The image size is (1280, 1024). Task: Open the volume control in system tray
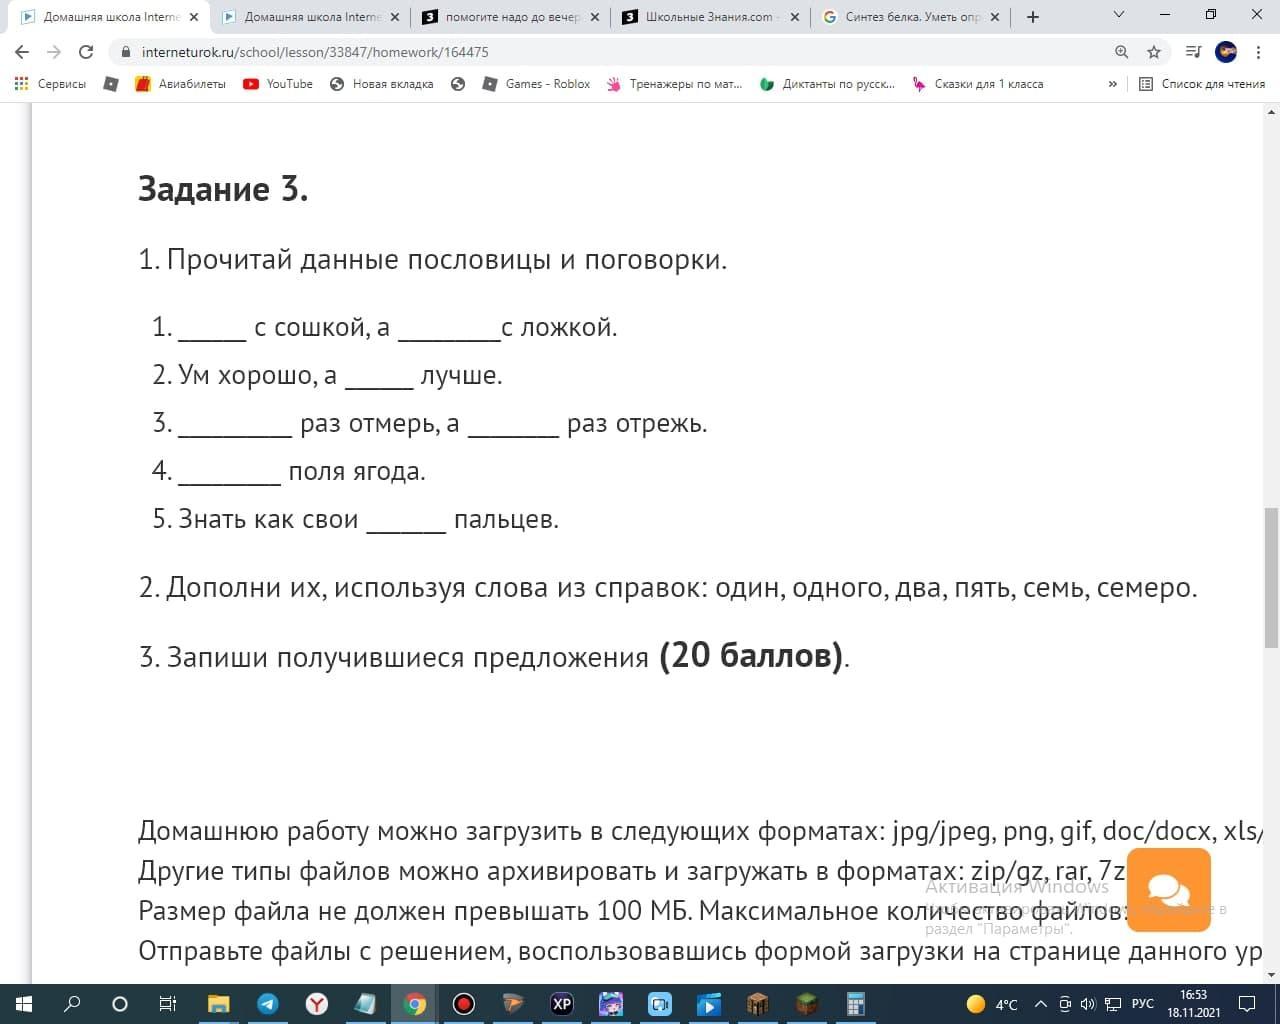(1088, 1004)
